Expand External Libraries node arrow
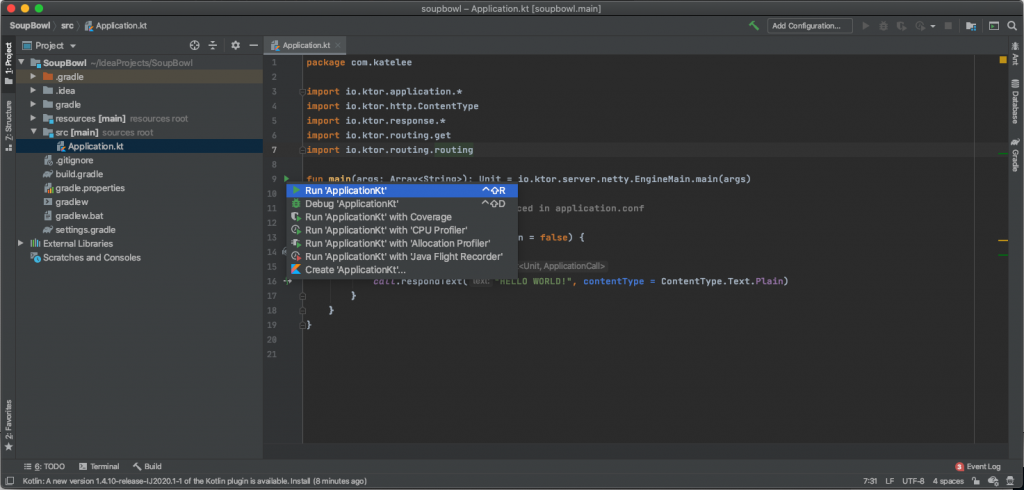1024x490 pixels. click(x=22, y=243)
